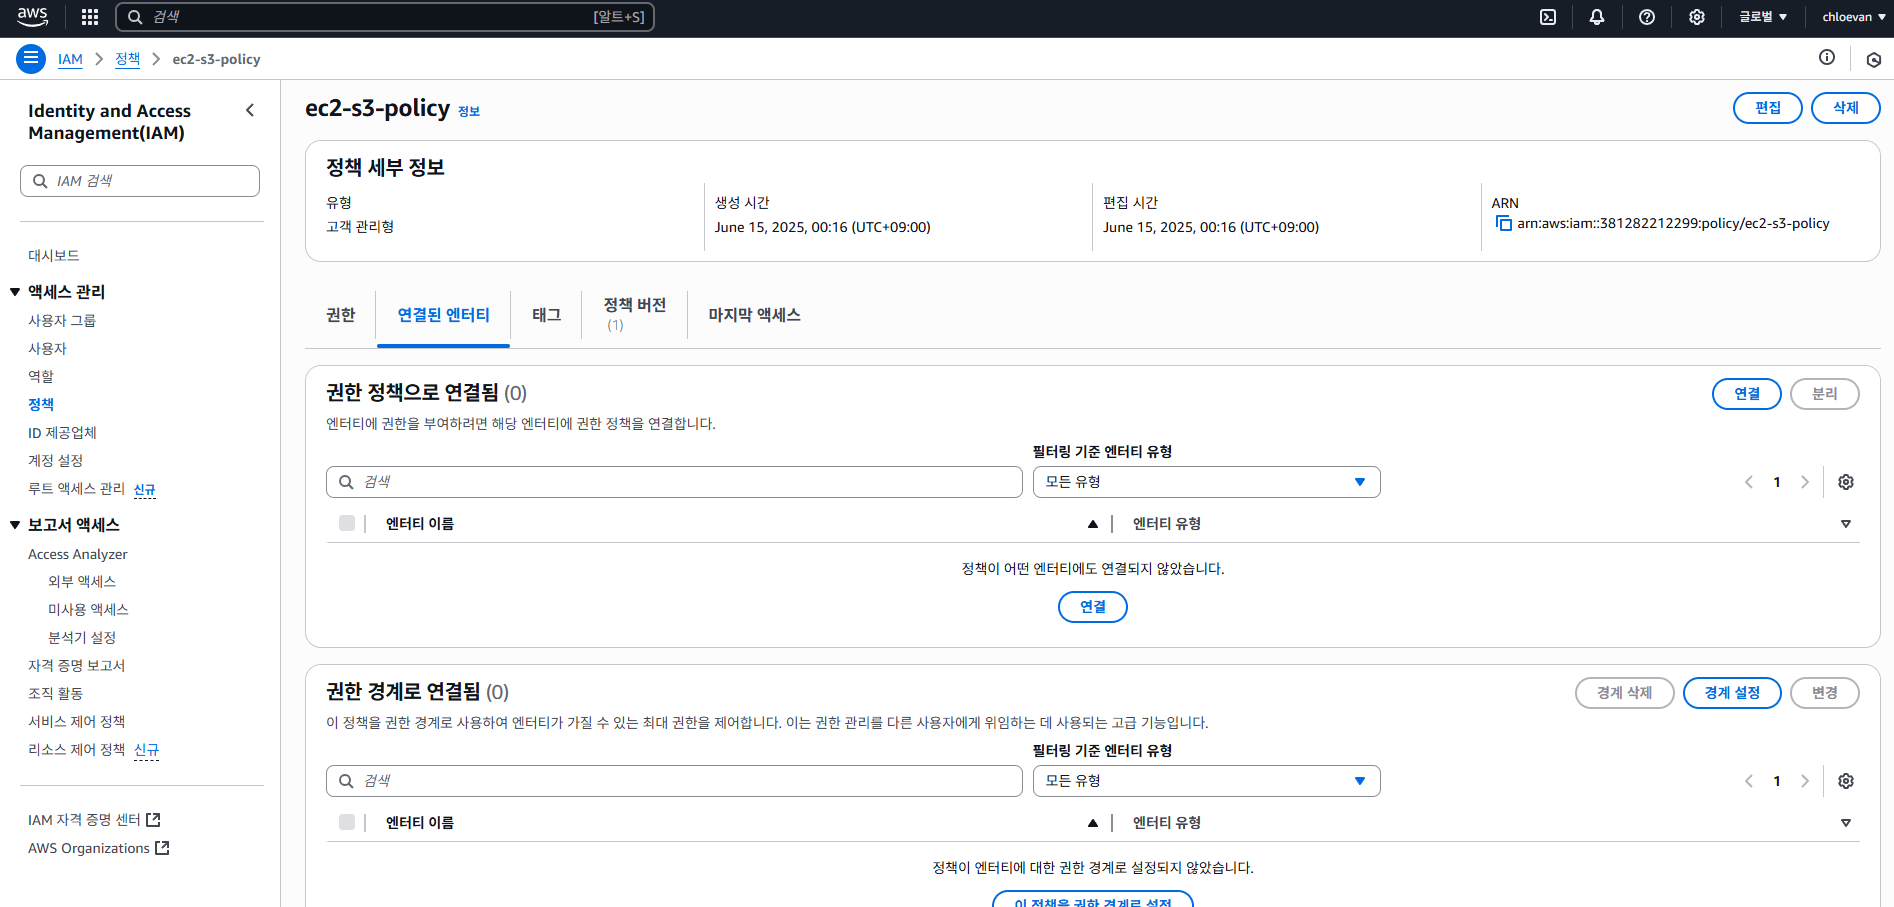Image resolution: width=1894 pixels, height=907 pixels.
Task: Collapse the IAM side navigation panel
Action: click(250, 111)
